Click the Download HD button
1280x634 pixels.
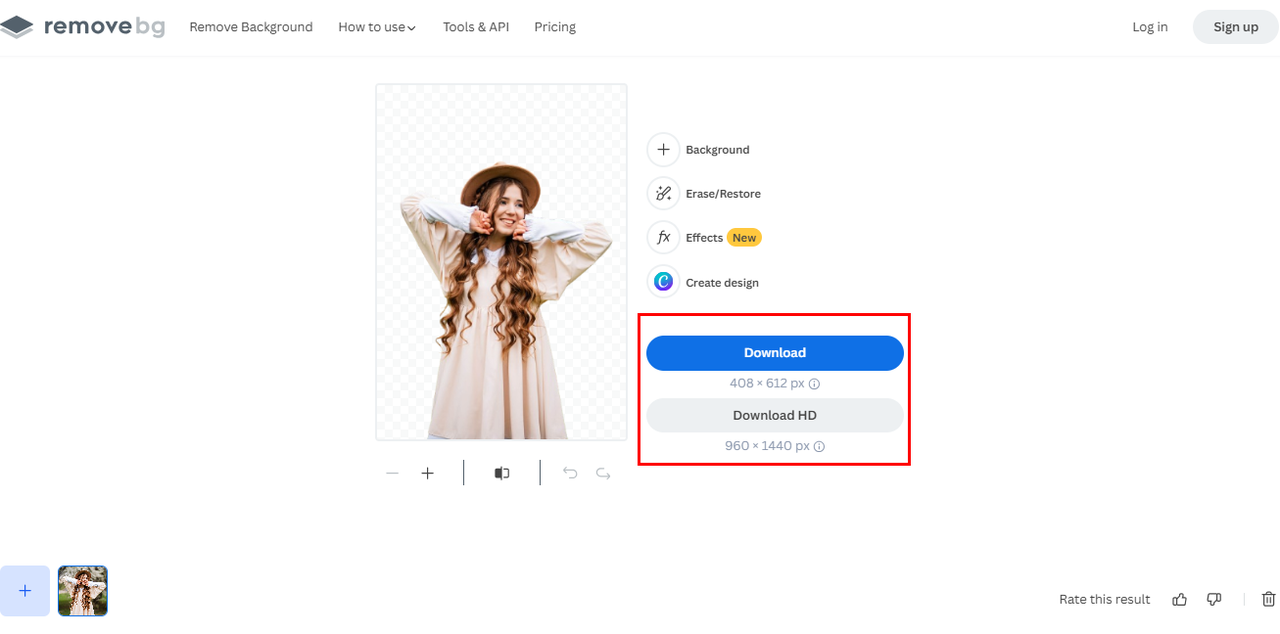click(775, 415)
